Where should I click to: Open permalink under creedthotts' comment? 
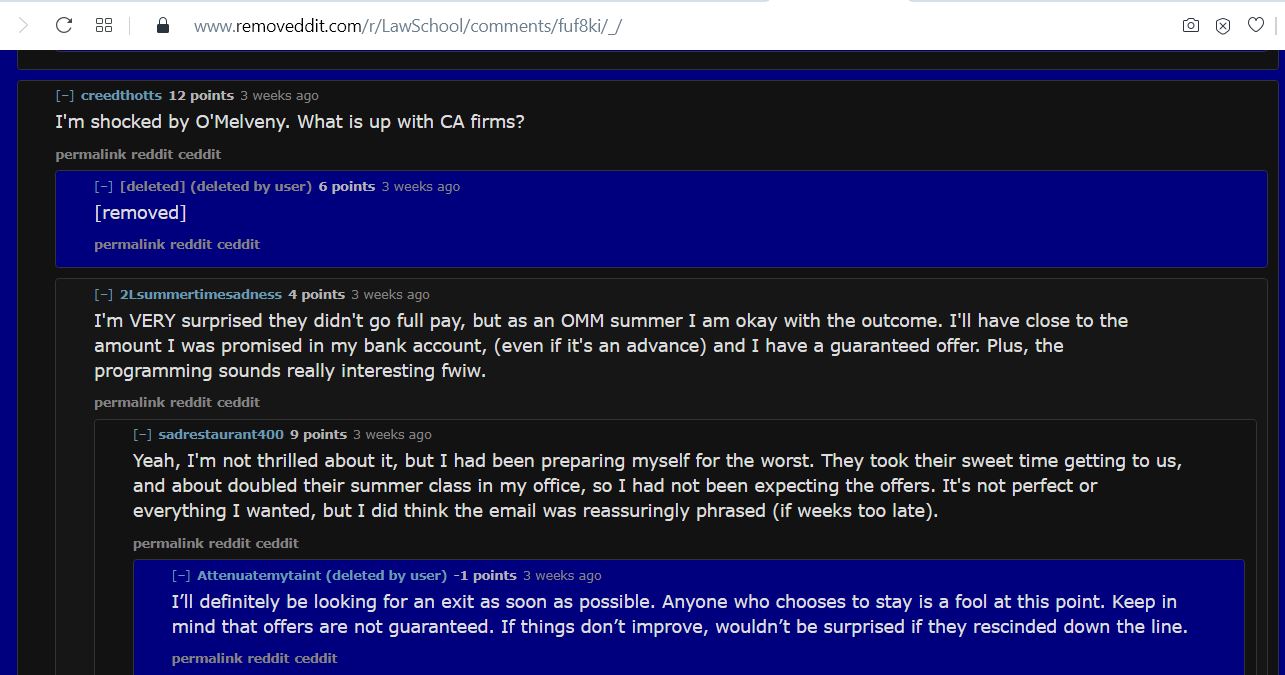coord(81,155)
